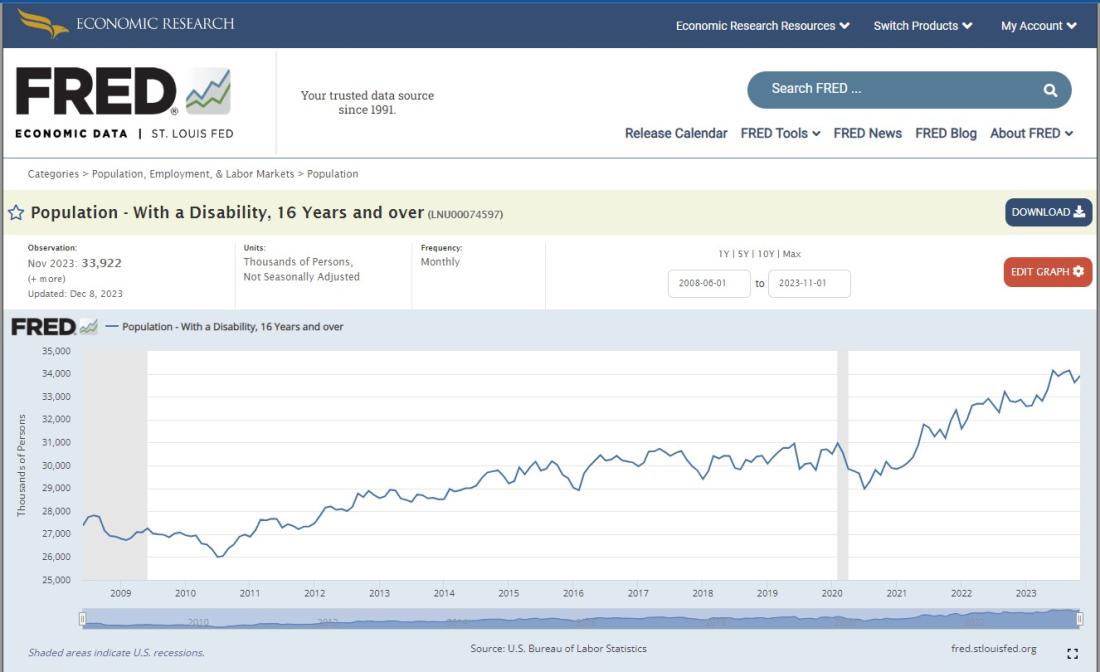Viewport: 1100px width, 672px height.
Task: Click the 2015 x-axis label
Action: [509, 593]
